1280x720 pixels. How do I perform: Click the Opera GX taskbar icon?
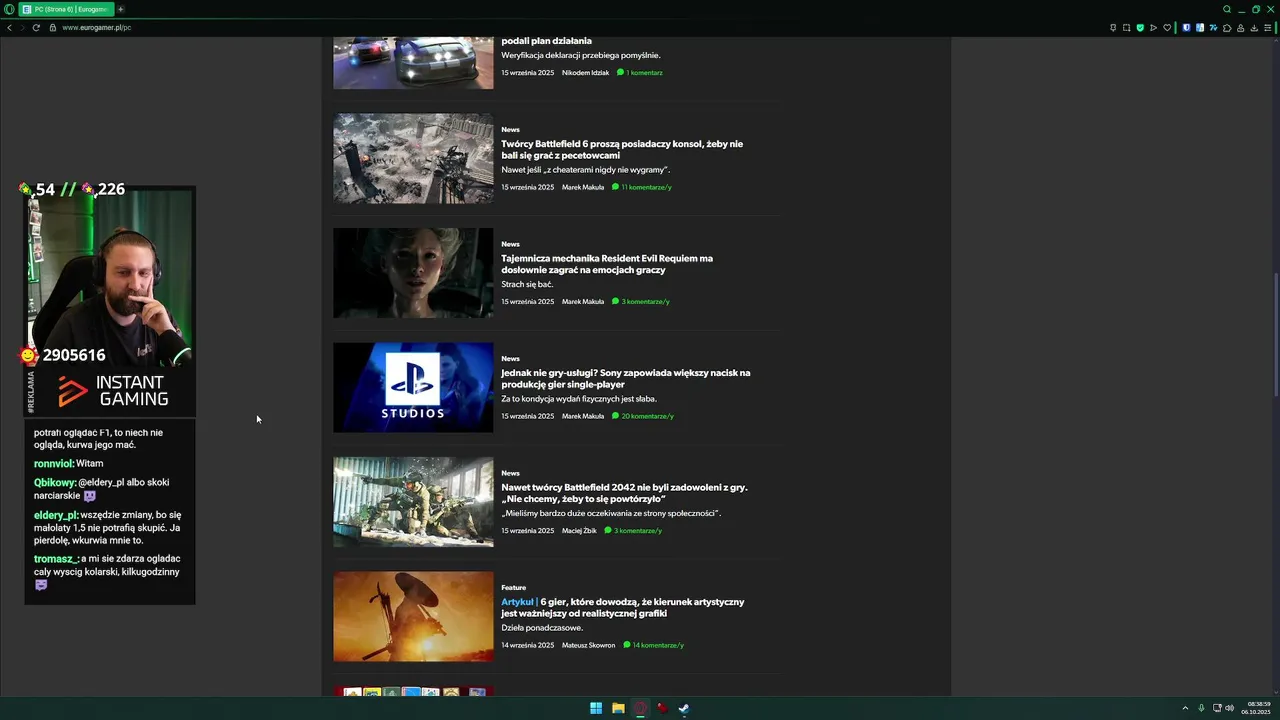(x=640, y=708)
